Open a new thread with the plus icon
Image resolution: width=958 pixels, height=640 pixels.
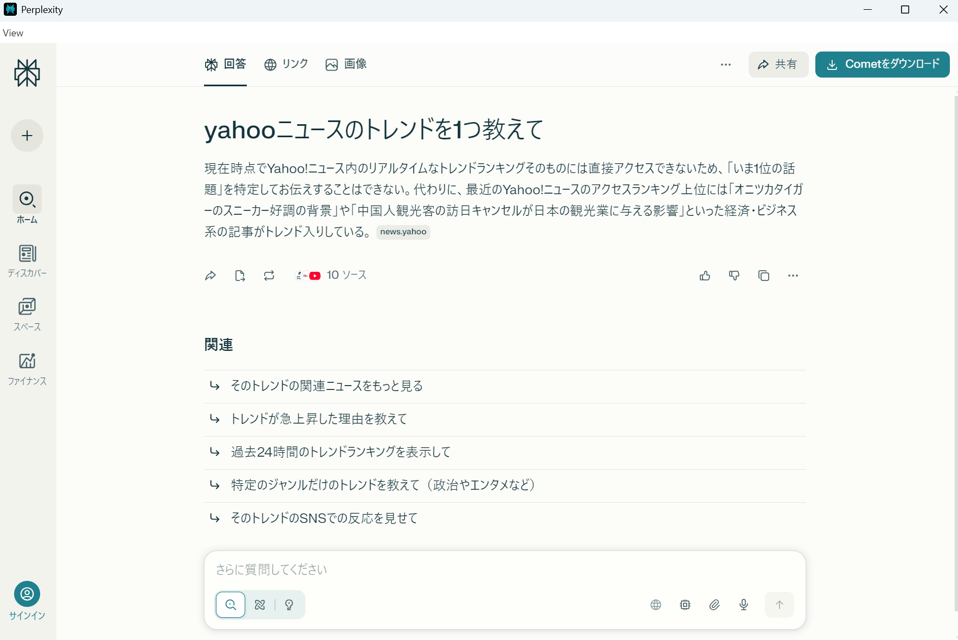tap(26, 135)
